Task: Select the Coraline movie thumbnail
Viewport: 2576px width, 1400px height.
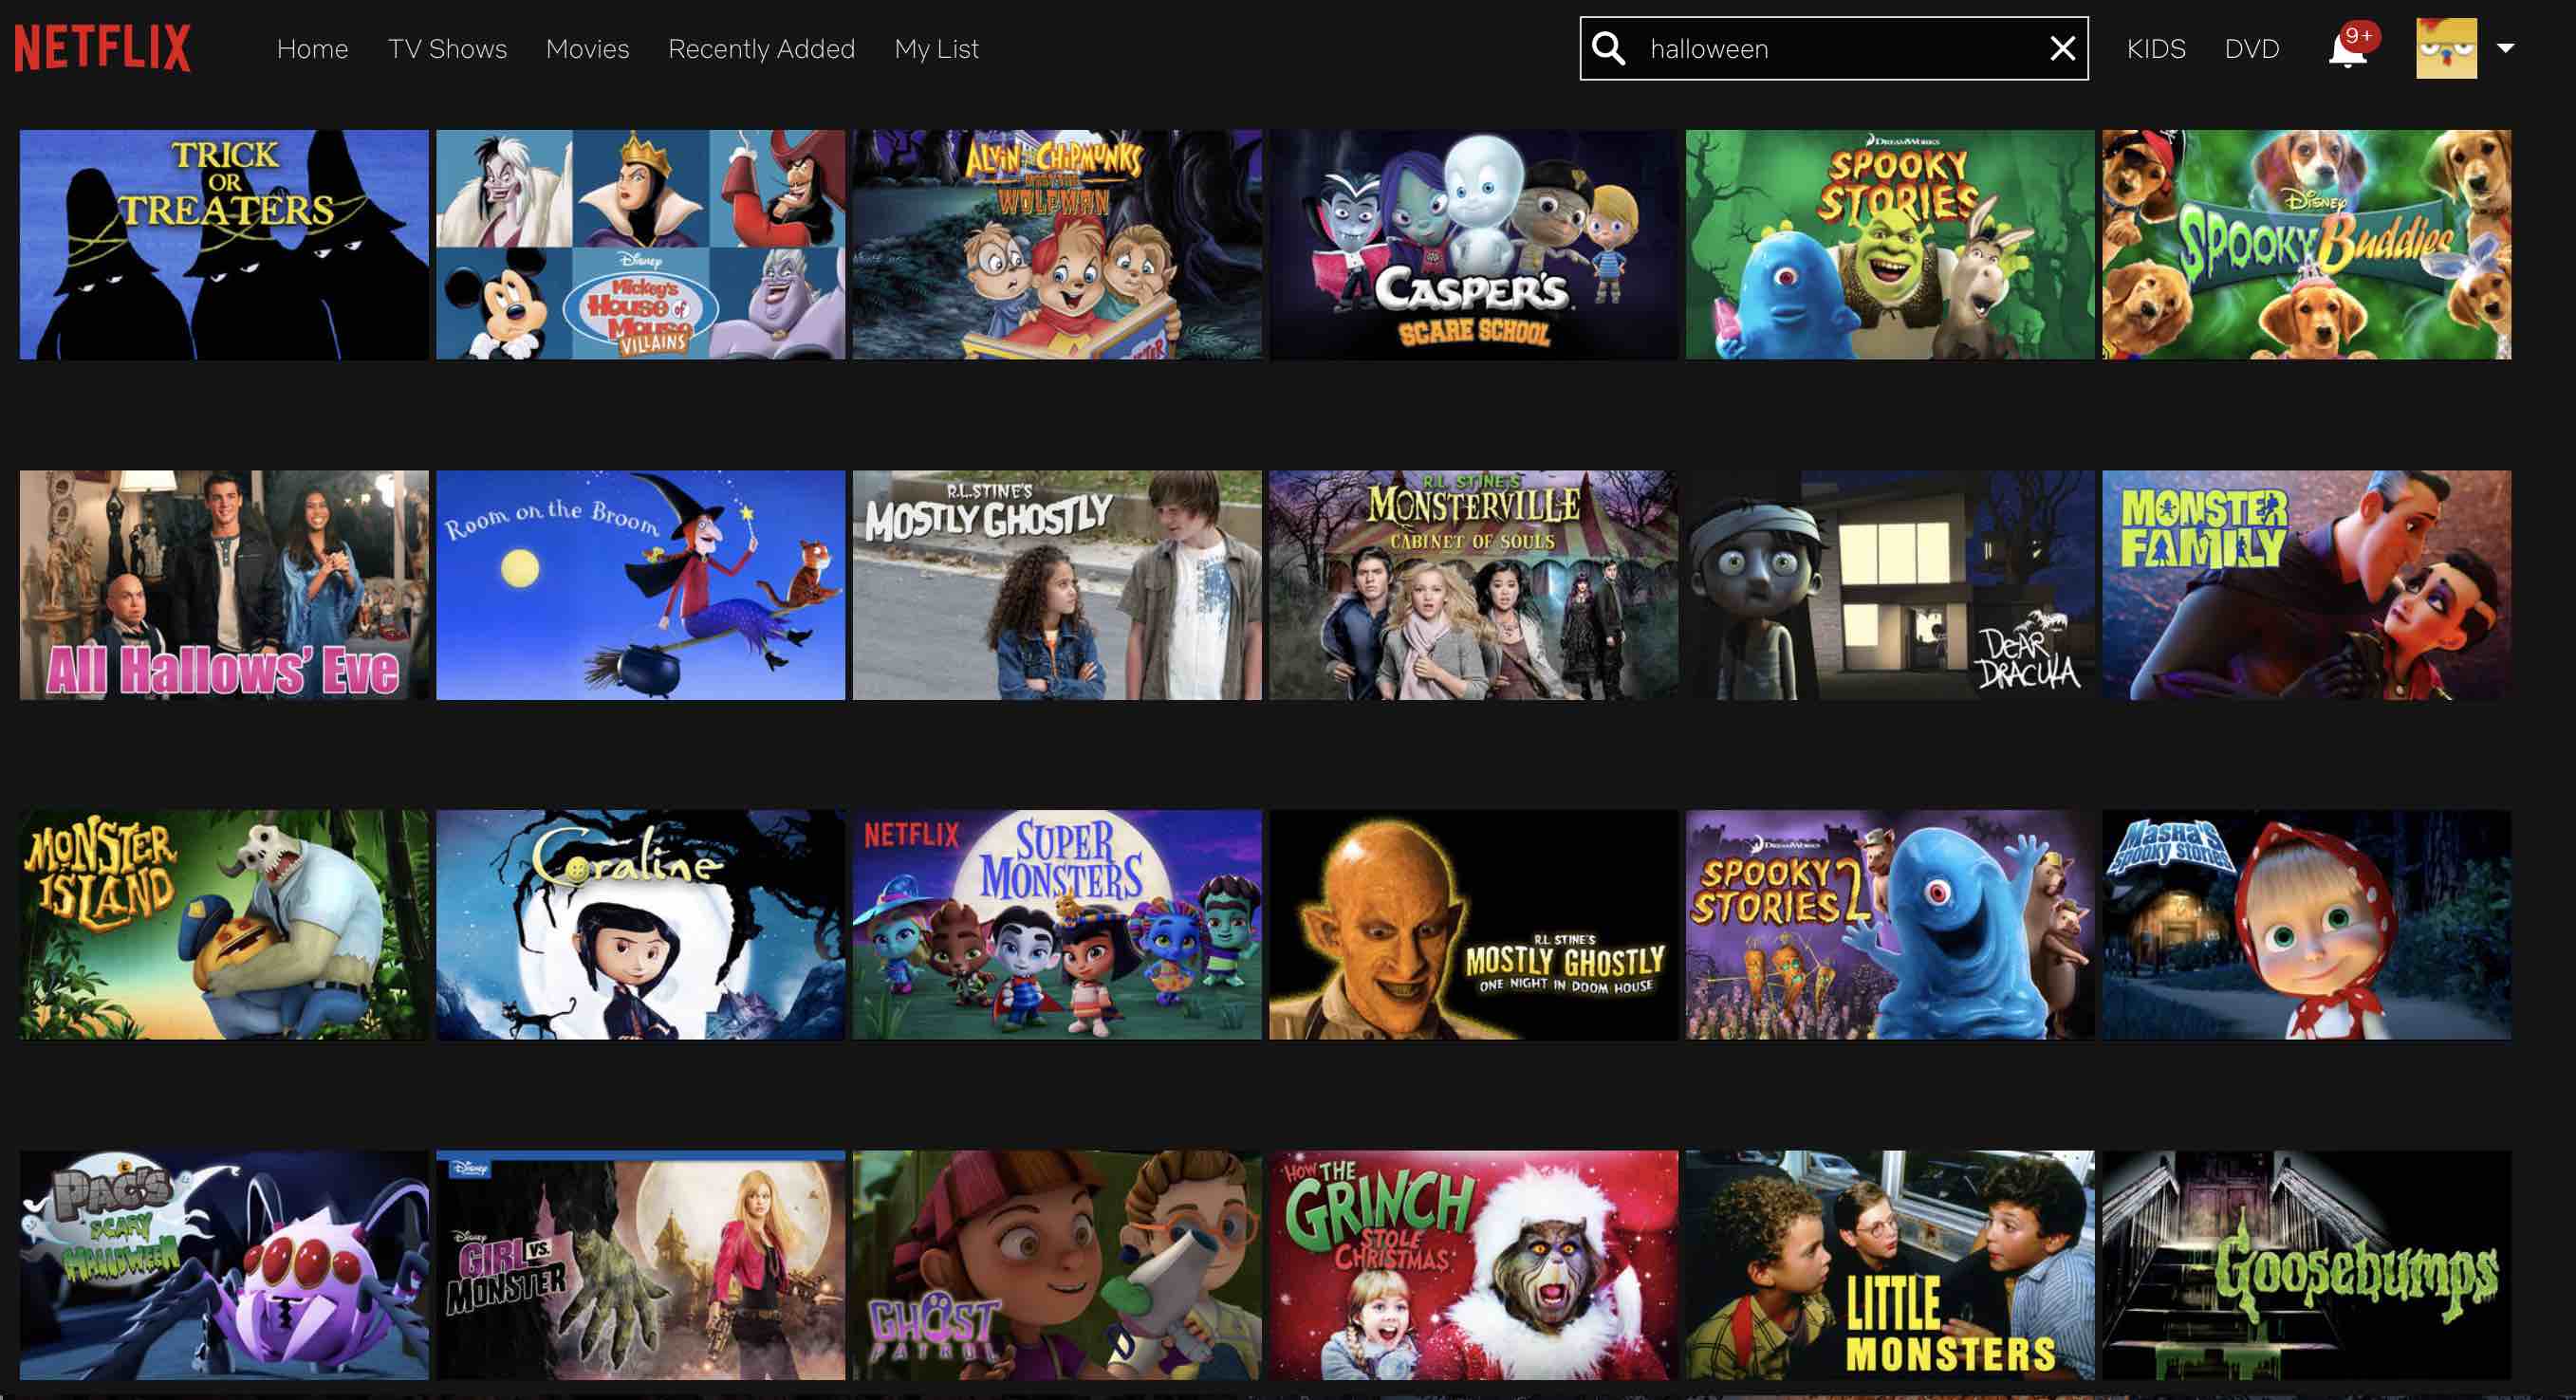Action: tap(640, 924)
